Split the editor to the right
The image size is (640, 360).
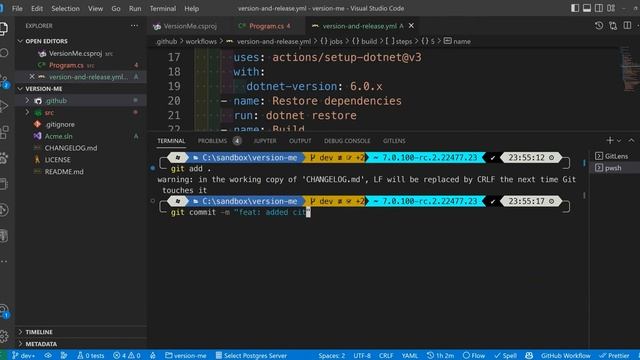[627, 26]
